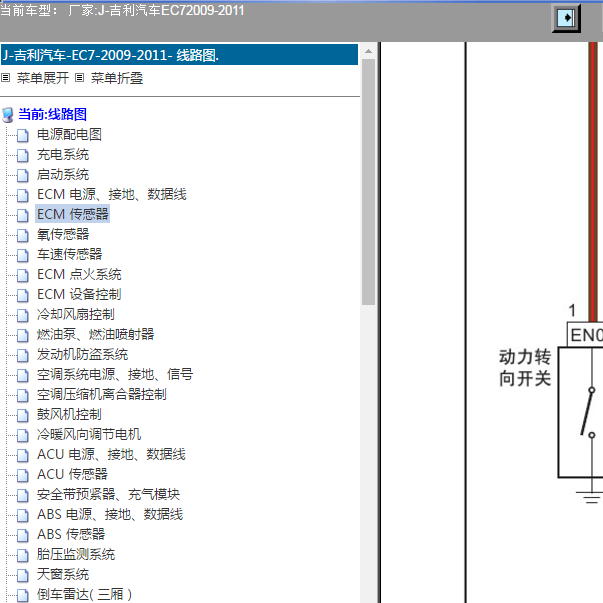Click page icon next to 发动机防盗系统
This screenshot has width=603, height=603.
(x=23, y=355)
